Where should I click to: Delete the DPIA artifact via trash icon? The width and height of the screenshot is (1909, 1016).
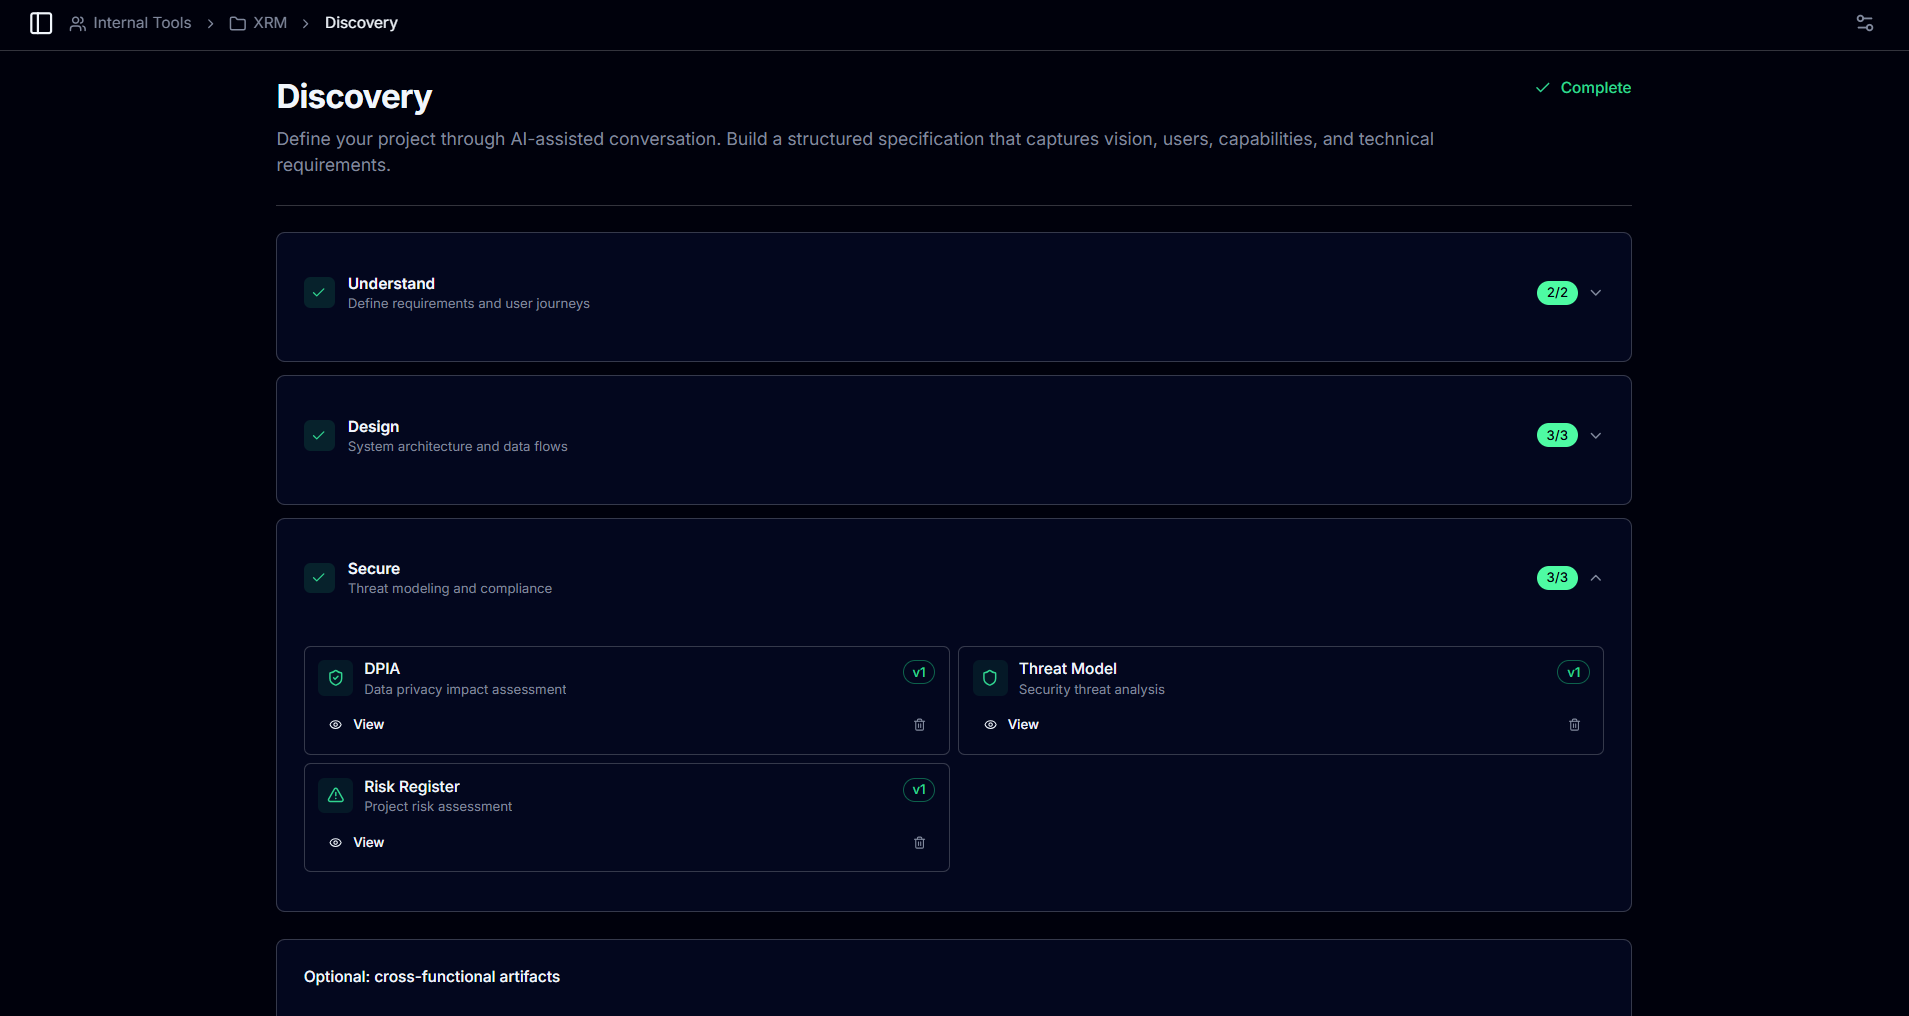pos(920,725)
